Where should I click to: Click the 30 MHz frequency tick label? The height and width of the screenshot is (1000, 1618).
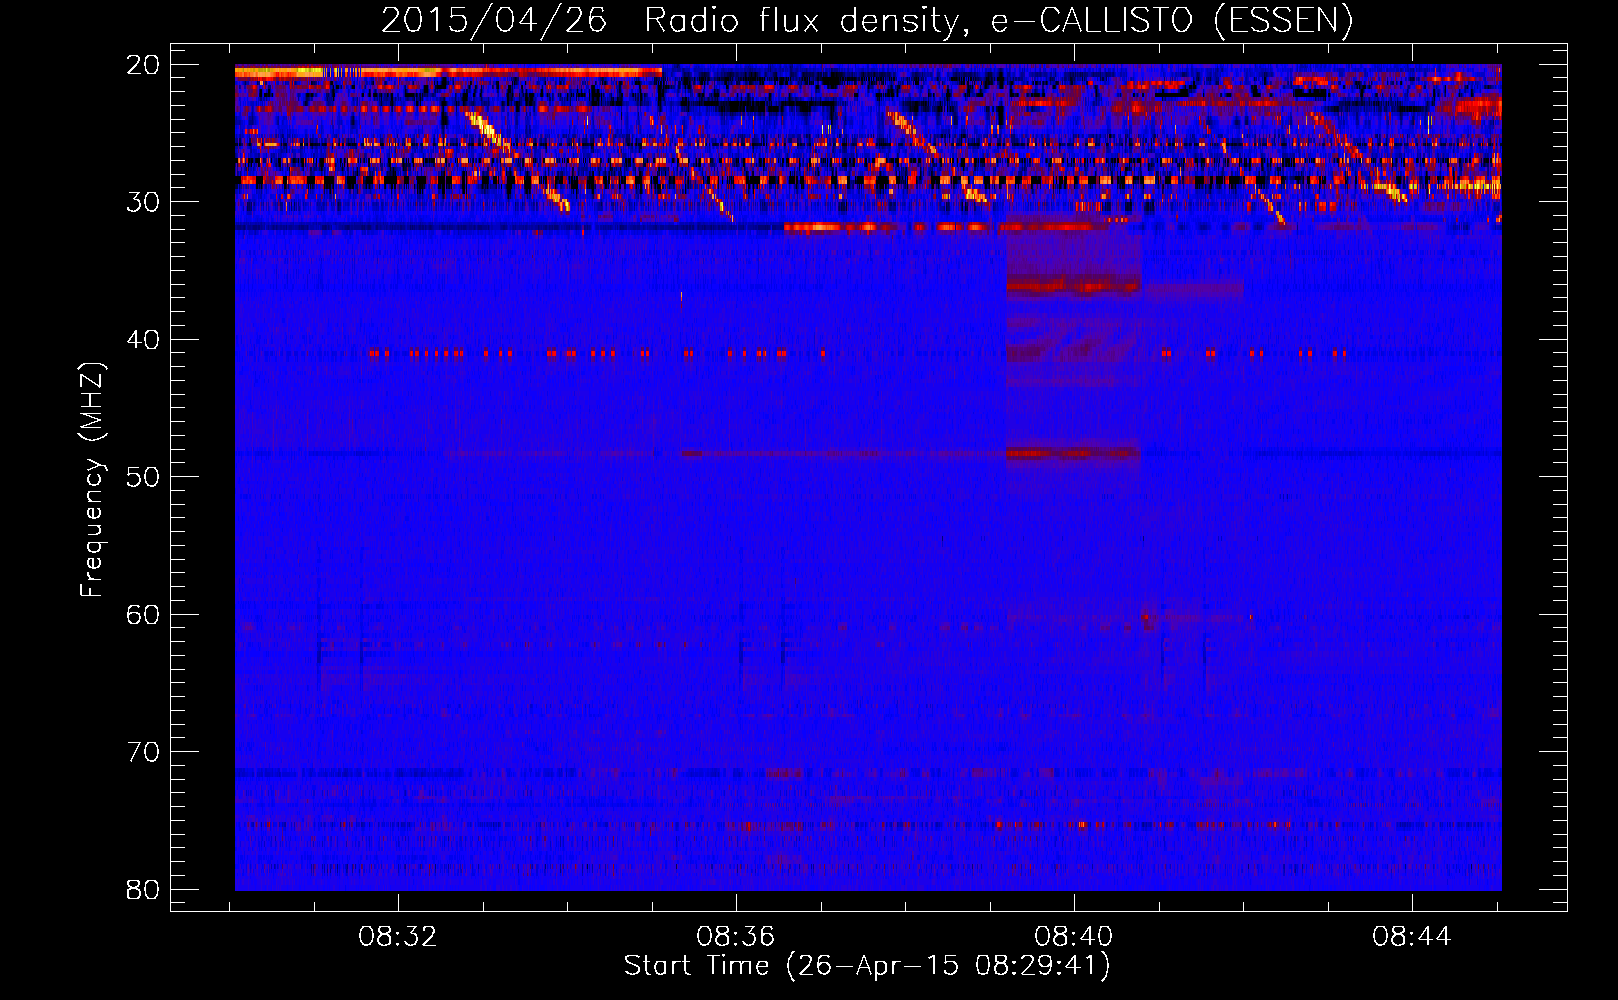pos(144,202)
